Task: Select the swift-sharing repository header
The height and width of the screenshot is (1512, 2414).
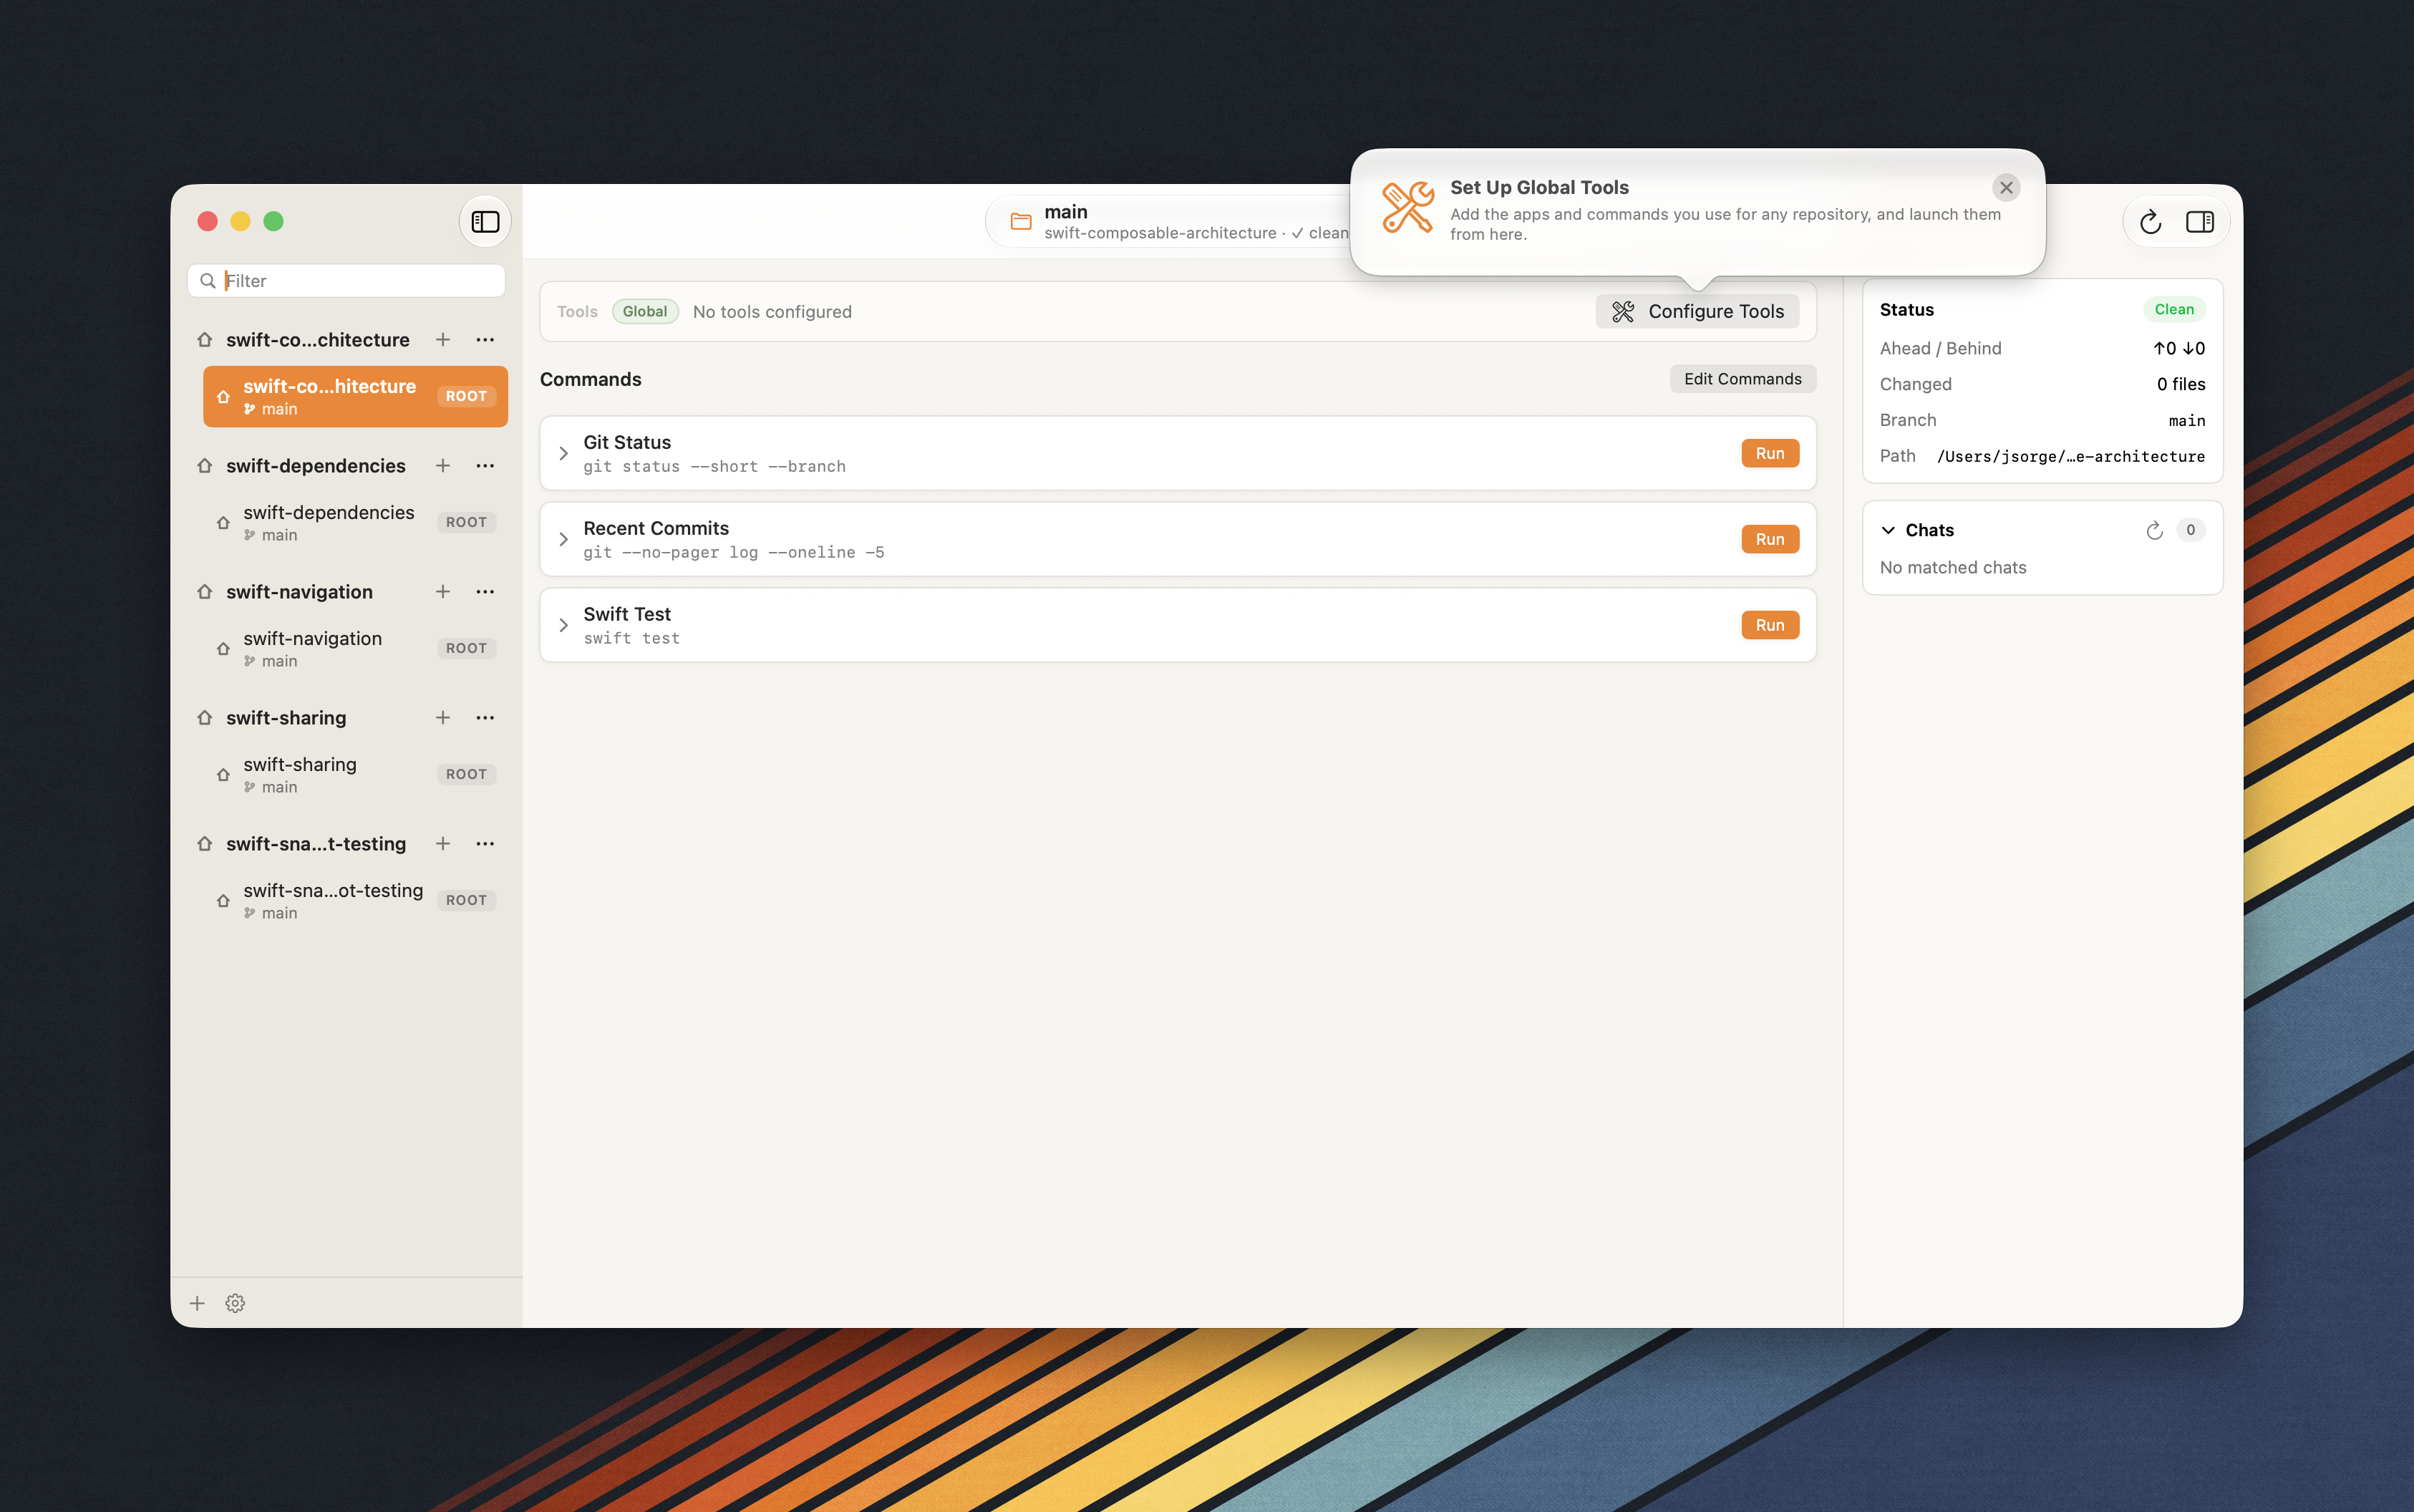Action: click(x=286, y=718)
